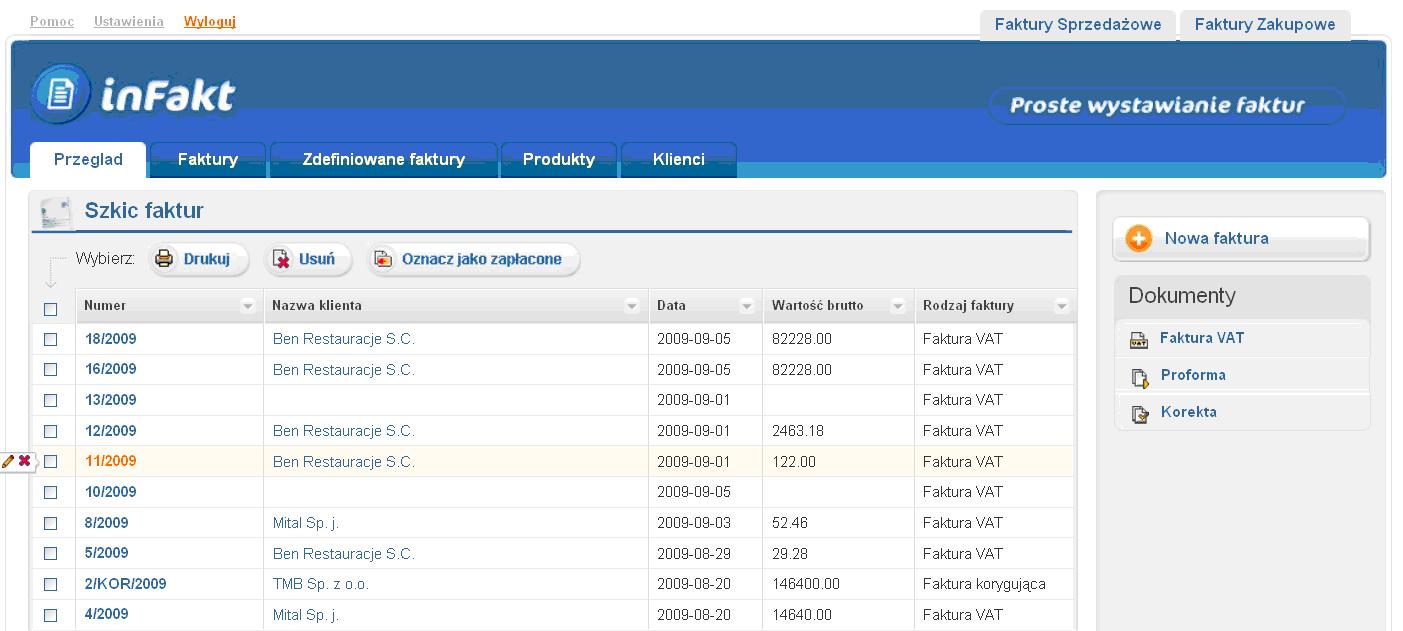1403x631 pixels.
Task: Toggle the select-all checkbox in table header
Action: pos(51,310)
